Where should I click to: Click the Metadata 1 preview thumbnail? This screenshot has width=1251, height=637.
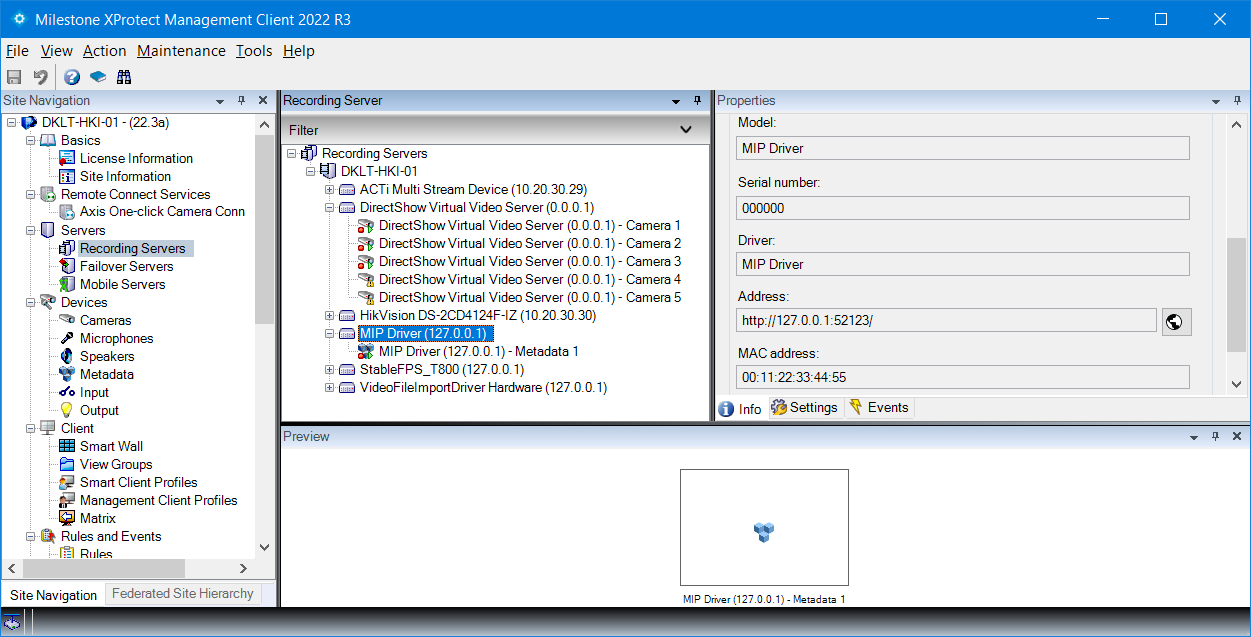(764, 527)
